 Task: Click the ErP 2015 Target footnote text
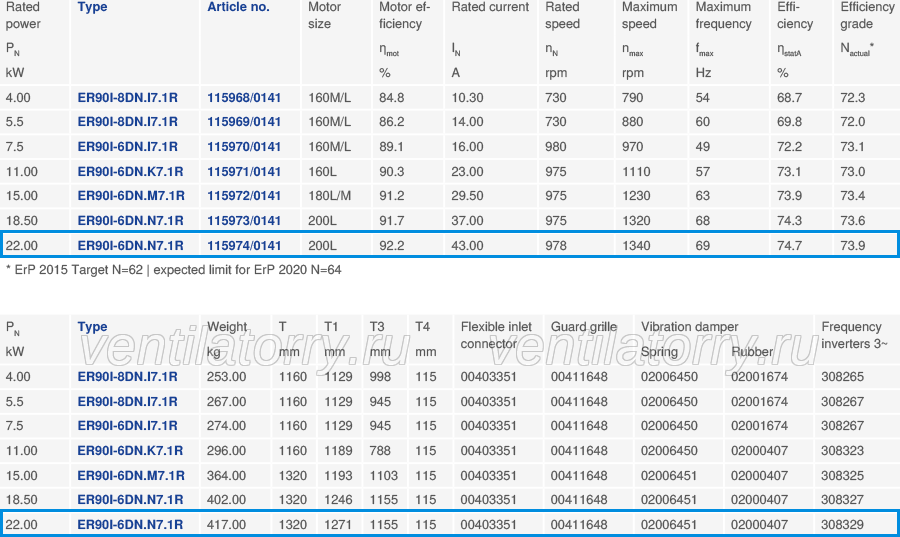pyautogui.click(x=173, y=270)
